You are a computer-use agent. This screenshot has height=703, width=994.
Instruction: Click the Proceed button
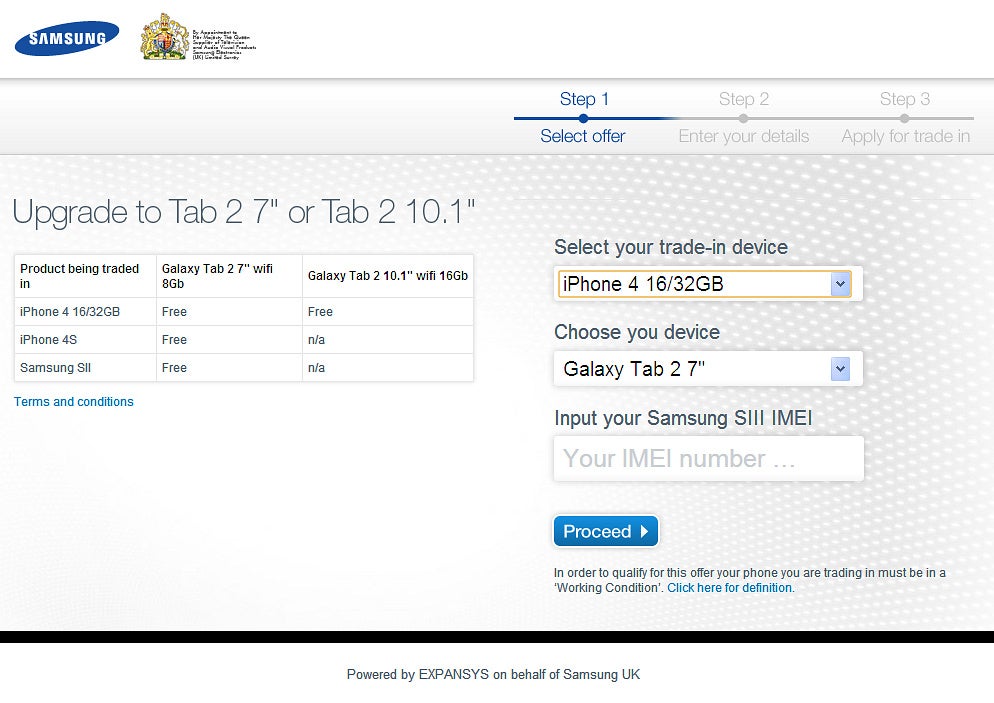tap(605, 531)
